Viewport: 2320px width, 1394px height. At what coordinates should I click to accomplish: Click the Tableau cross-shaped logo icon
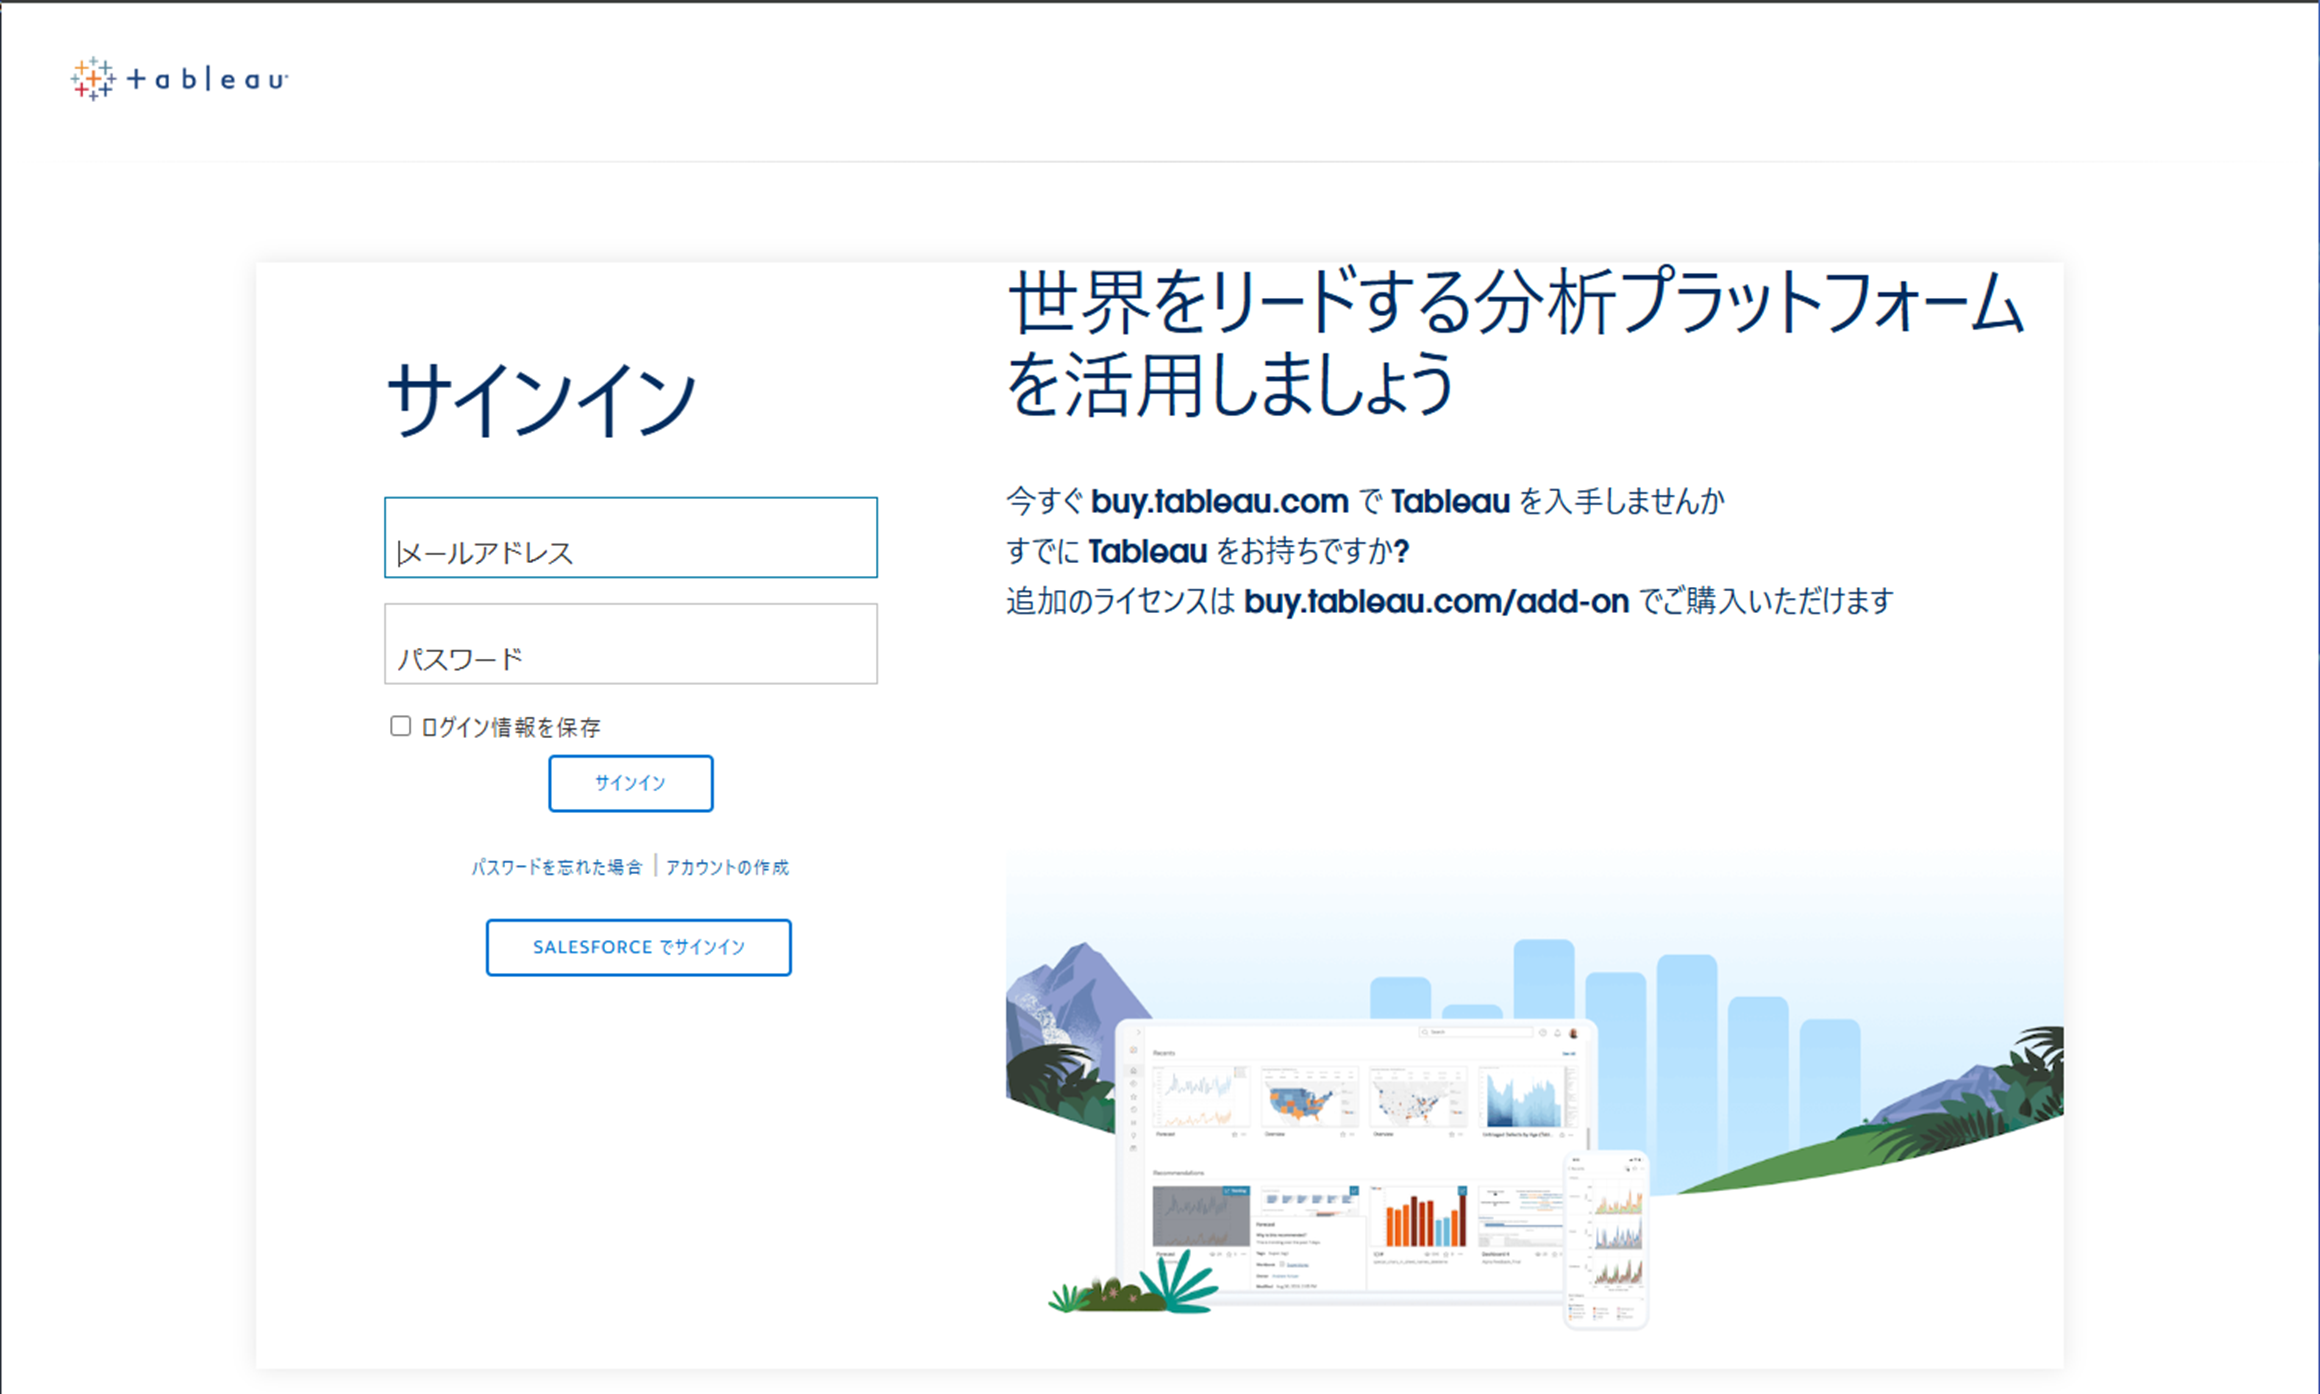[93, 79]
